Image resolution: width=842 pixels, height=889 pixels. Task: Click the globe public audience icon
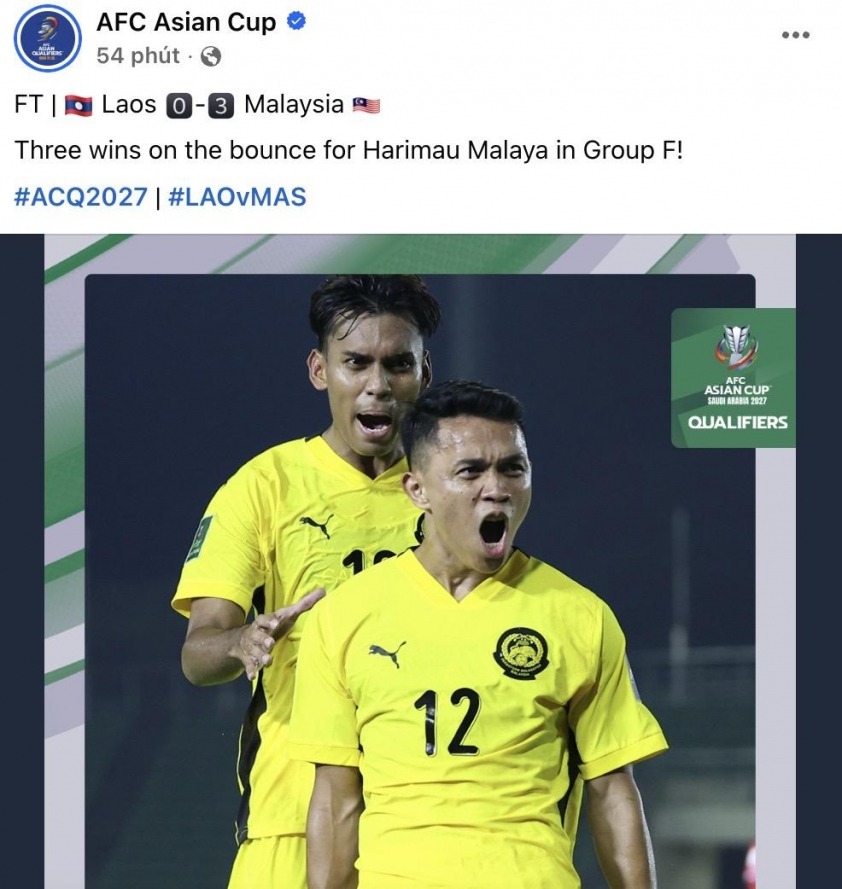click(x=210, y=57)
